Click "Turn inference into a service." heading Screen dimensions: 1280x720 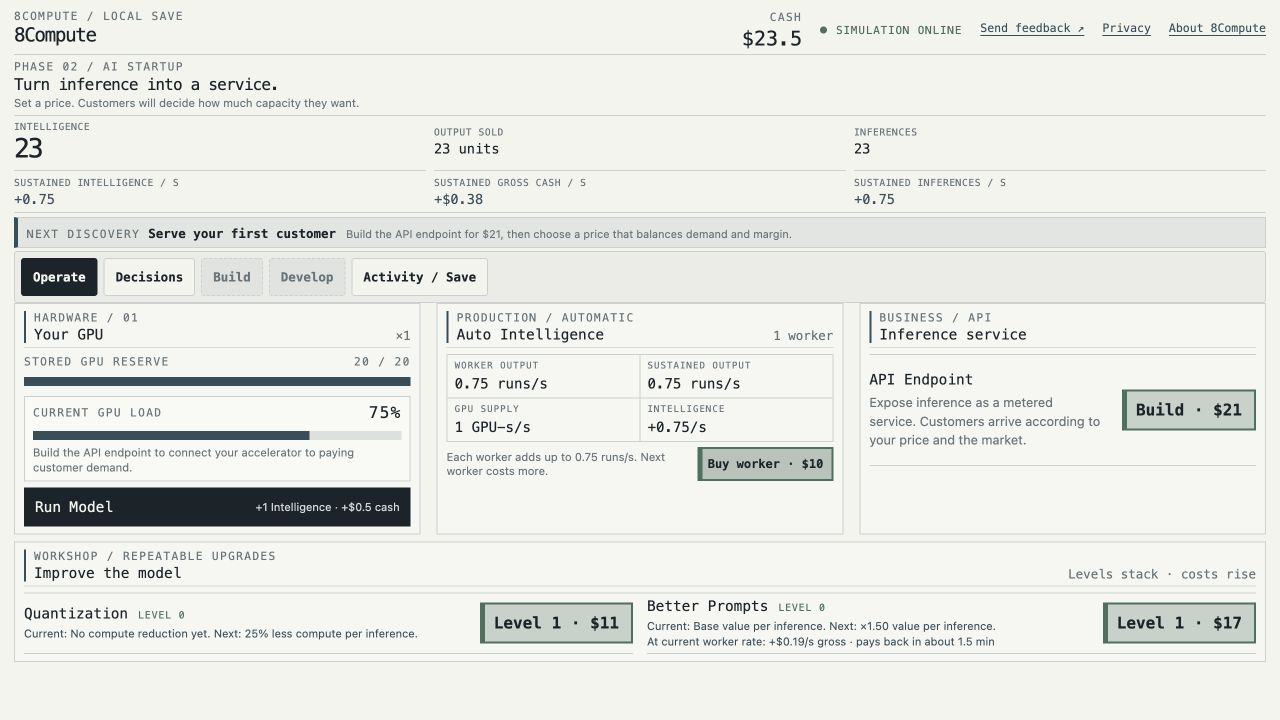(146, 85)
